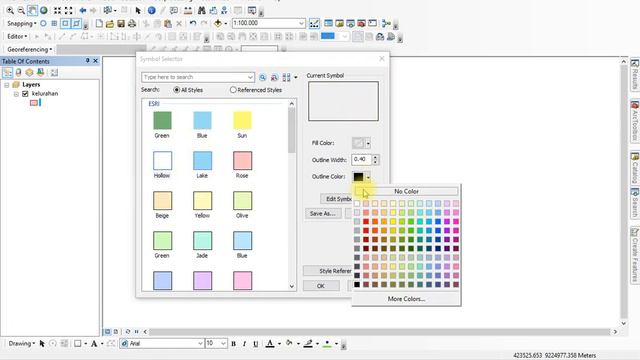Viewport: 640px width, 360px height.
Task: Activate the Identify info tool
Action: (x=151, y=10)
